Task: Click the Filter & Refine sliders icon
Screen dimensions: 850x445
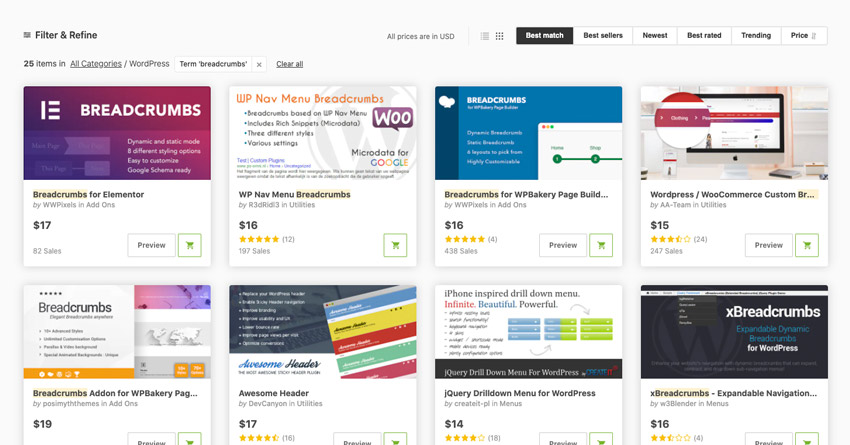Action: tap(27, 35)
